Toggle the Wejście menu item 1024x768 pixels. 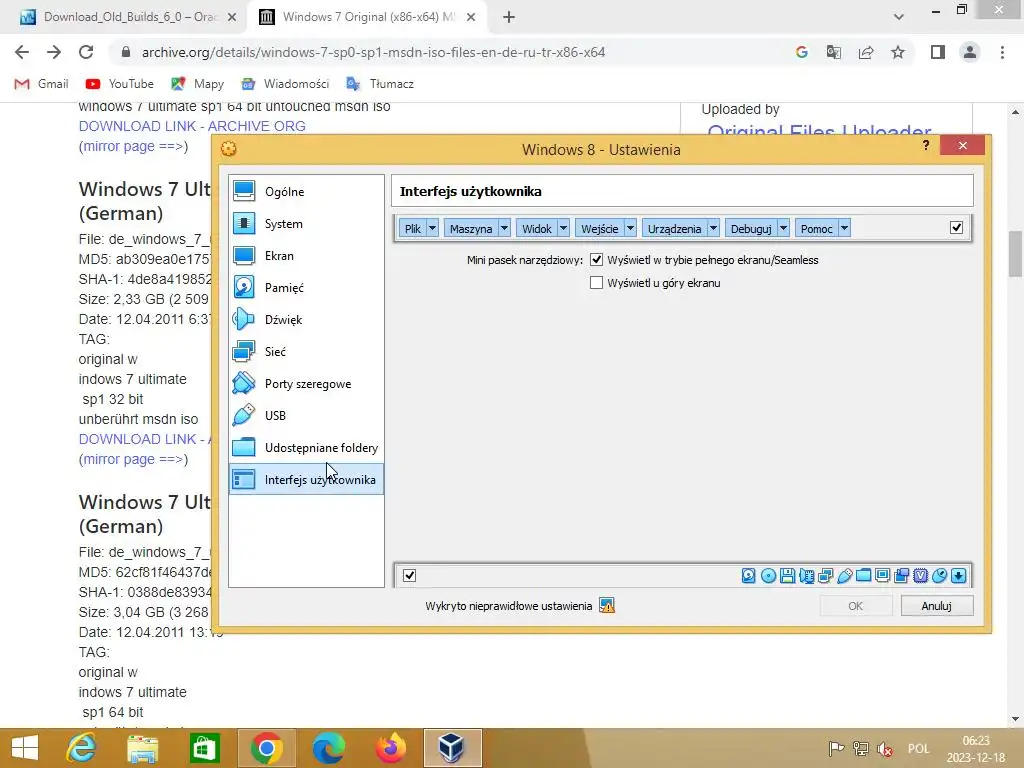[600, 229]
